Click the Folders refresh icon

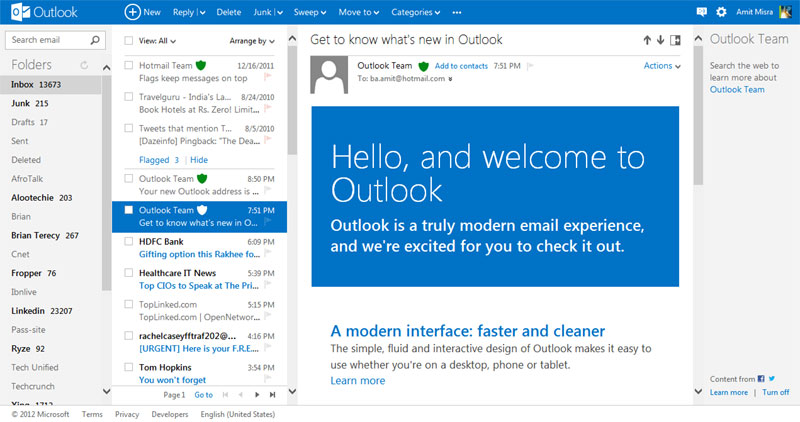coord(84,65)
